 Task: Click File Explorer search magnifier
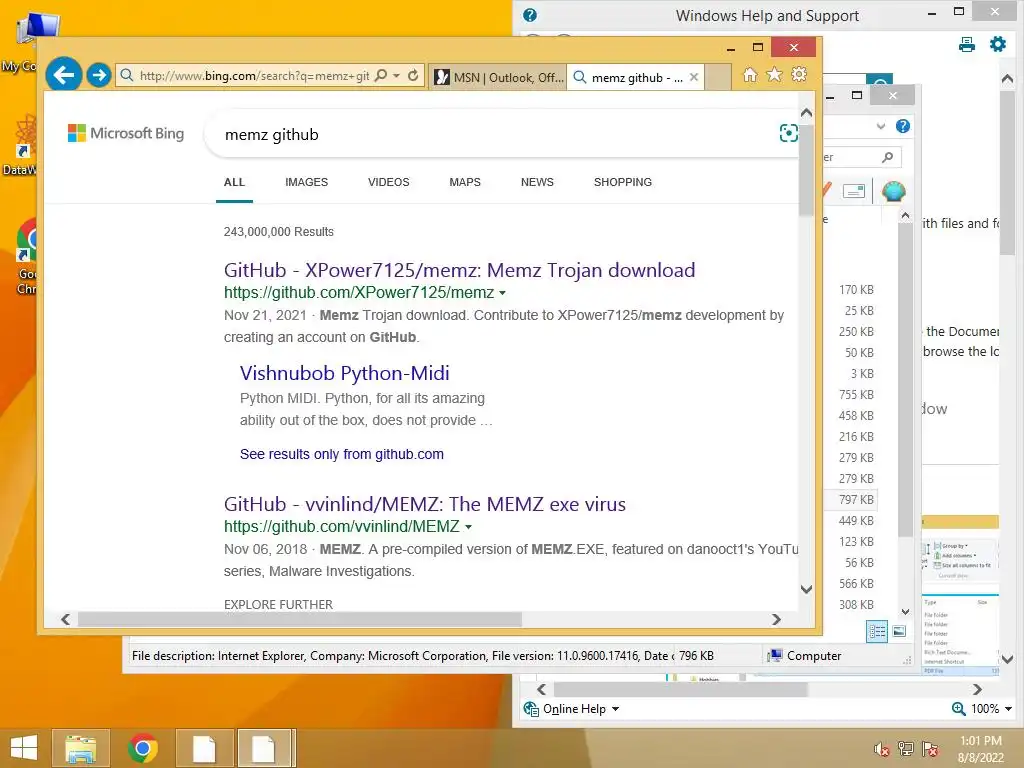point(887,157)
